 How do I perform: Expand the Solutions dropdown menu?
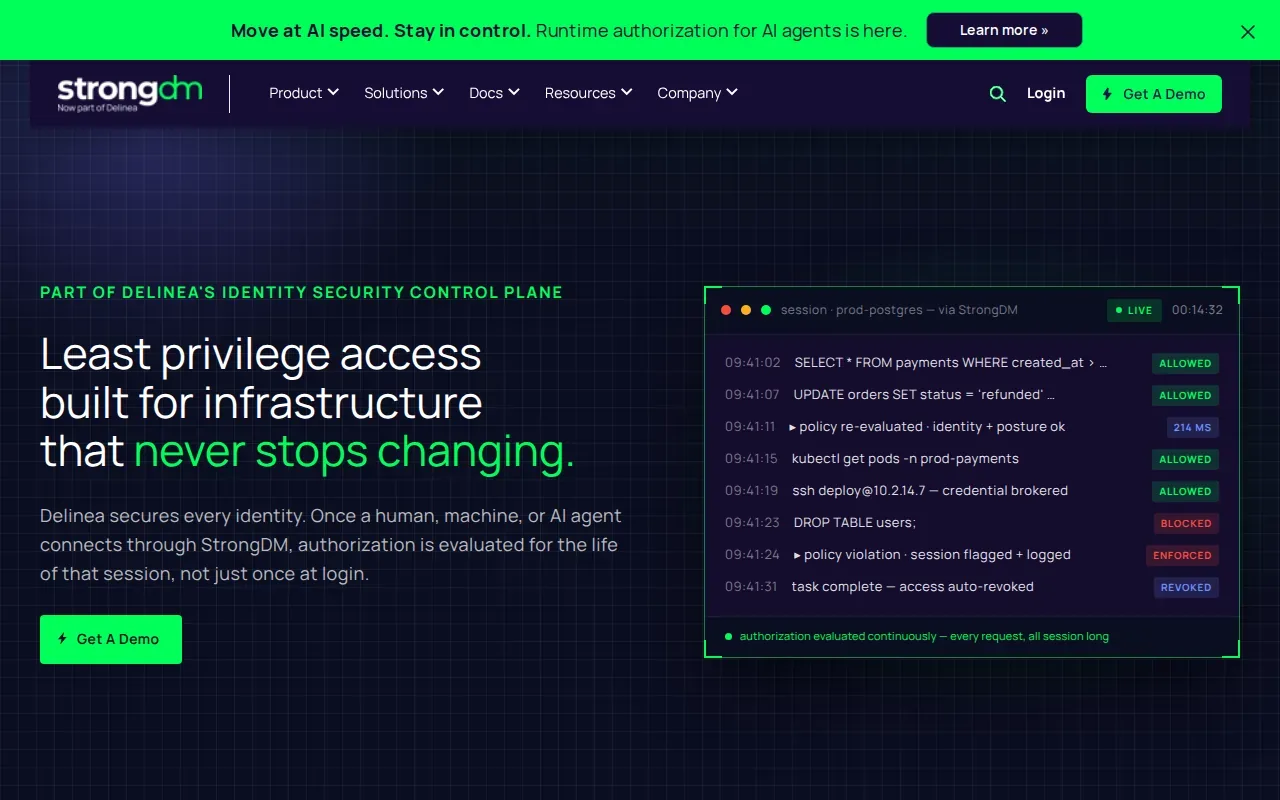point(404,93)
